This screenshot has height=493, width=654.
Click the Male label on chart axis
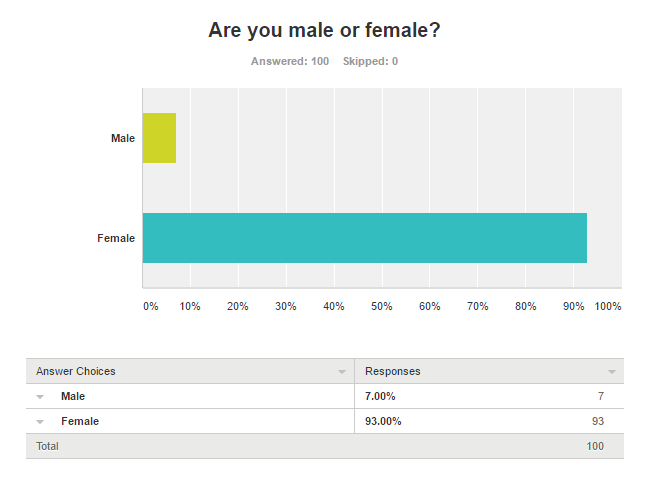coord(122,138)
